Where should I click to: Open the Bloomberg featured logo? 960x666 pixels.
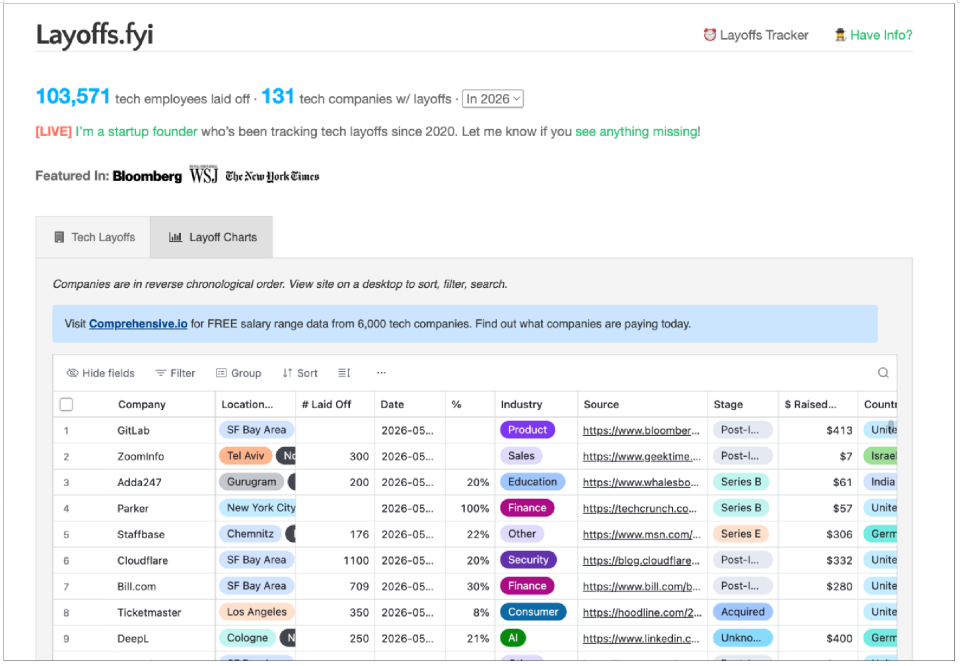pos(147,176)
